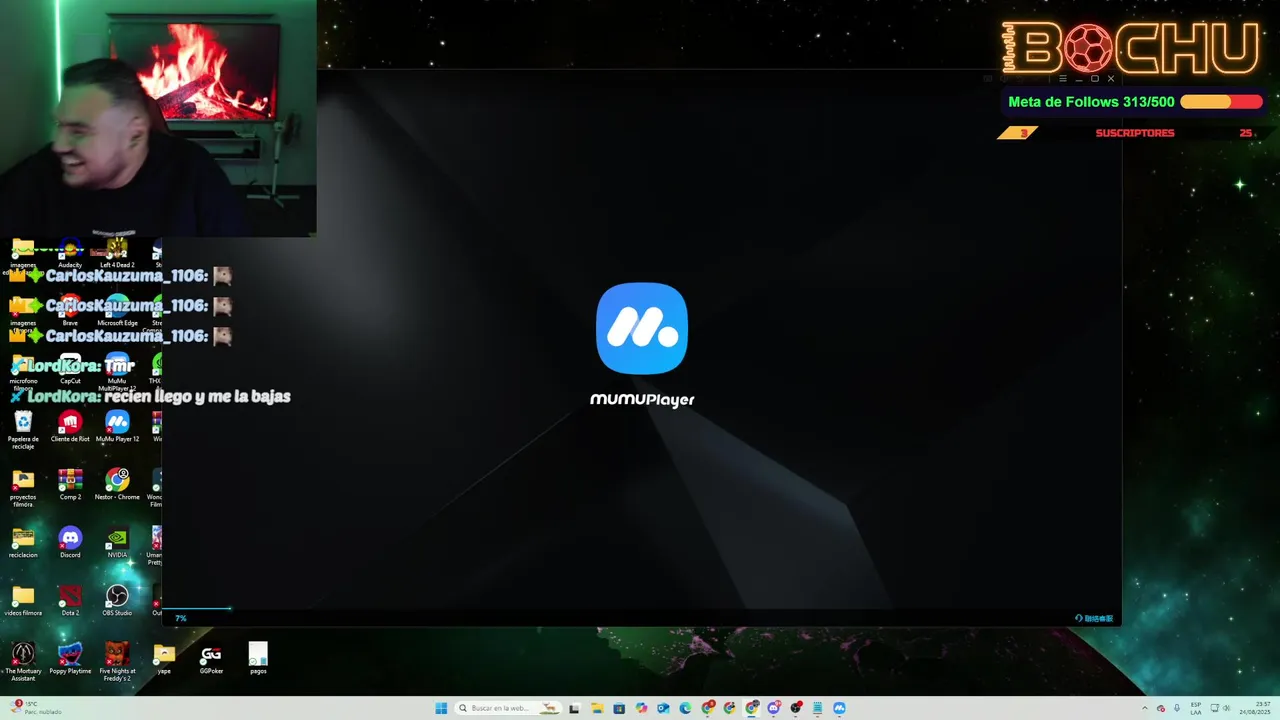Open Microsoft Store from the taskbar
Viewport: 1280px width, 720px height.
pos(619,708)
